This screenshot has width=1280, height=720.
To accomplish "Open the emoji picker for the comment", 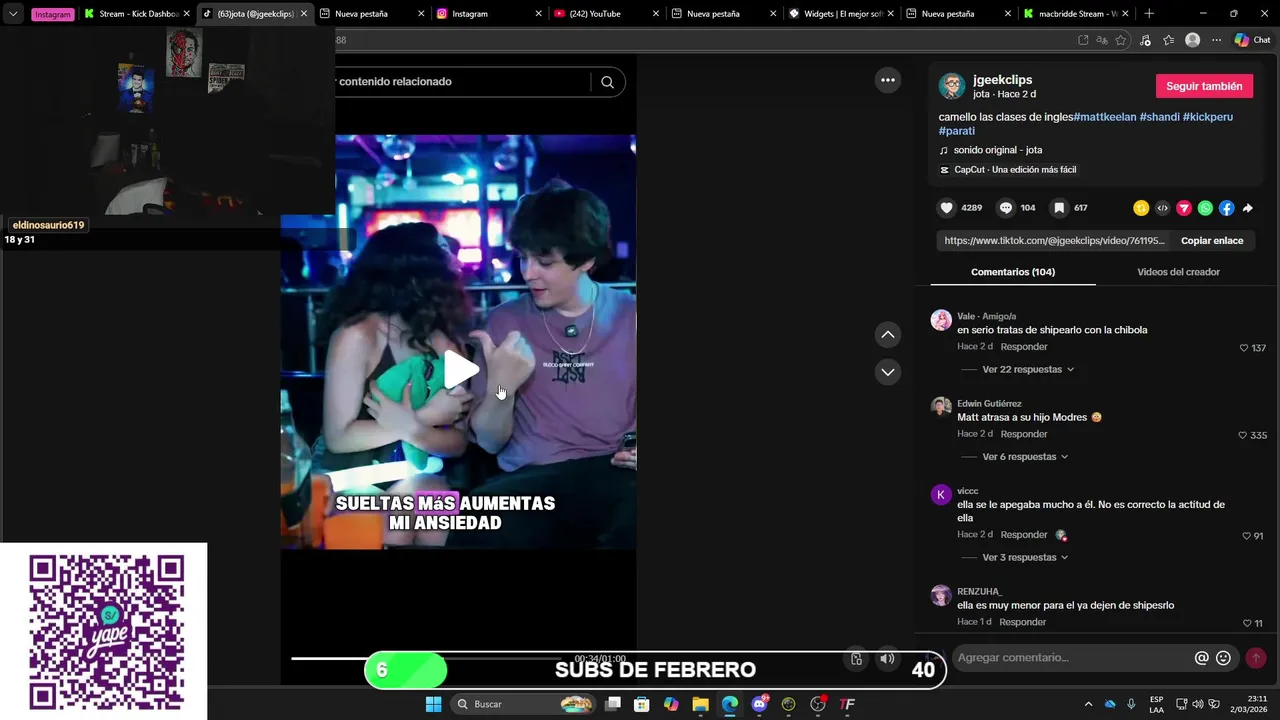I will point(1223,658).
